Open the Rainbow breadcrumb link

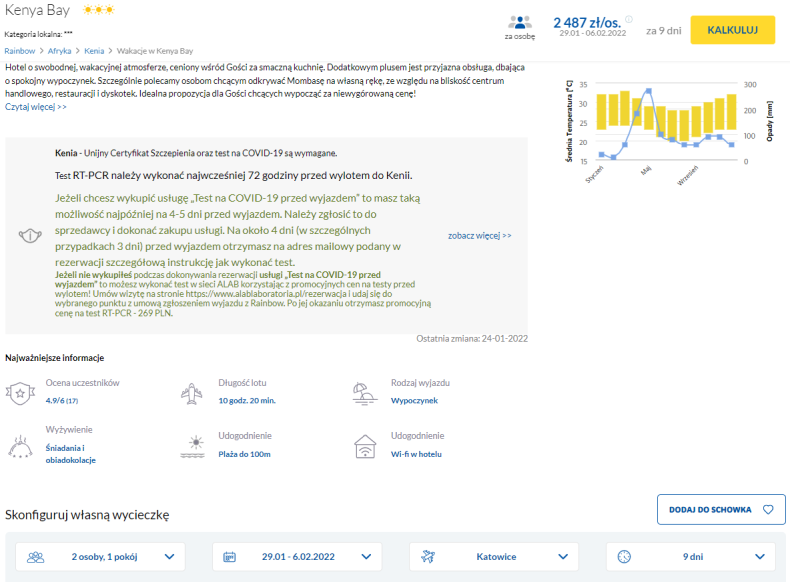[20, 51]
